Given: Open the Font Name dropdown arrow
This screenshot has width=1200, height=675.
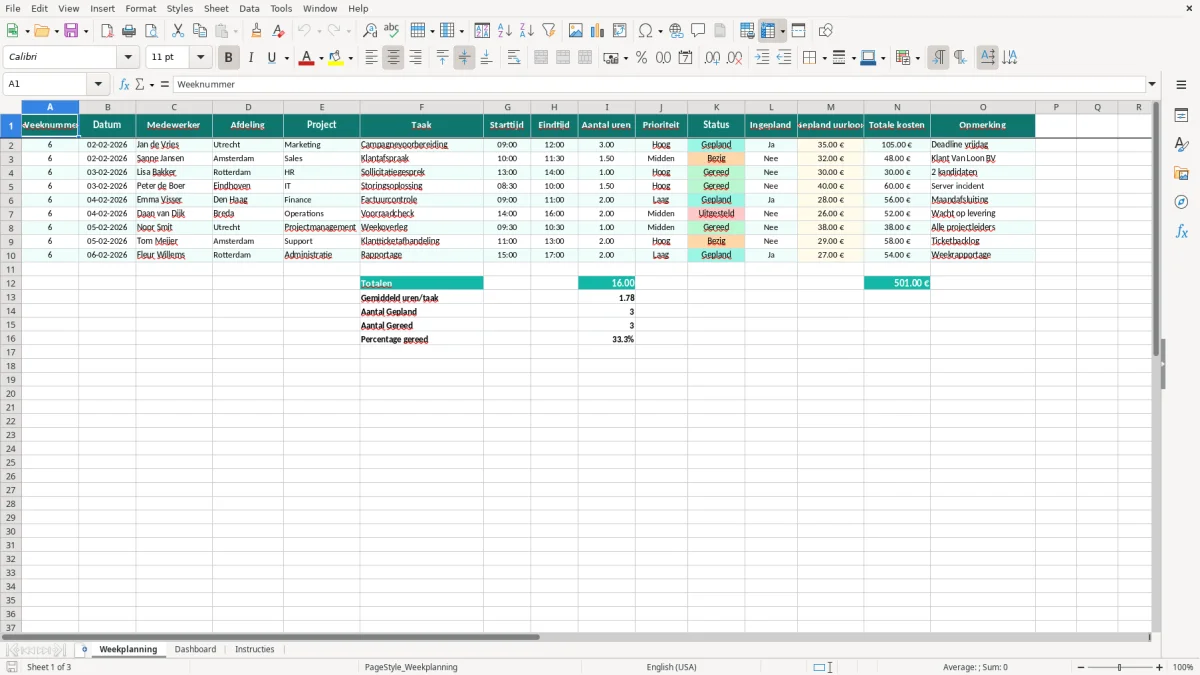Looking at the screenshot, I should point(128,58).
